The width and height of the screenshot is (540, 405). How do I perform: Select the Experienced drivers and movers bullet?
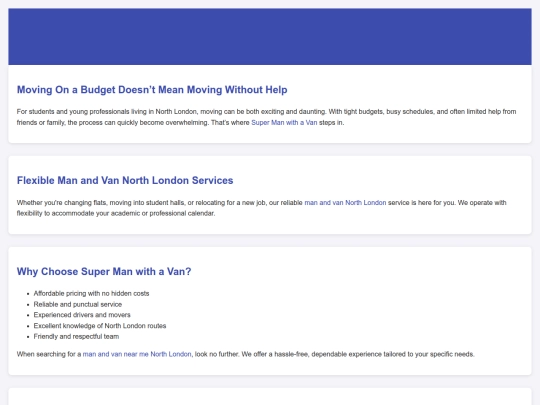(x=82, y=315)
